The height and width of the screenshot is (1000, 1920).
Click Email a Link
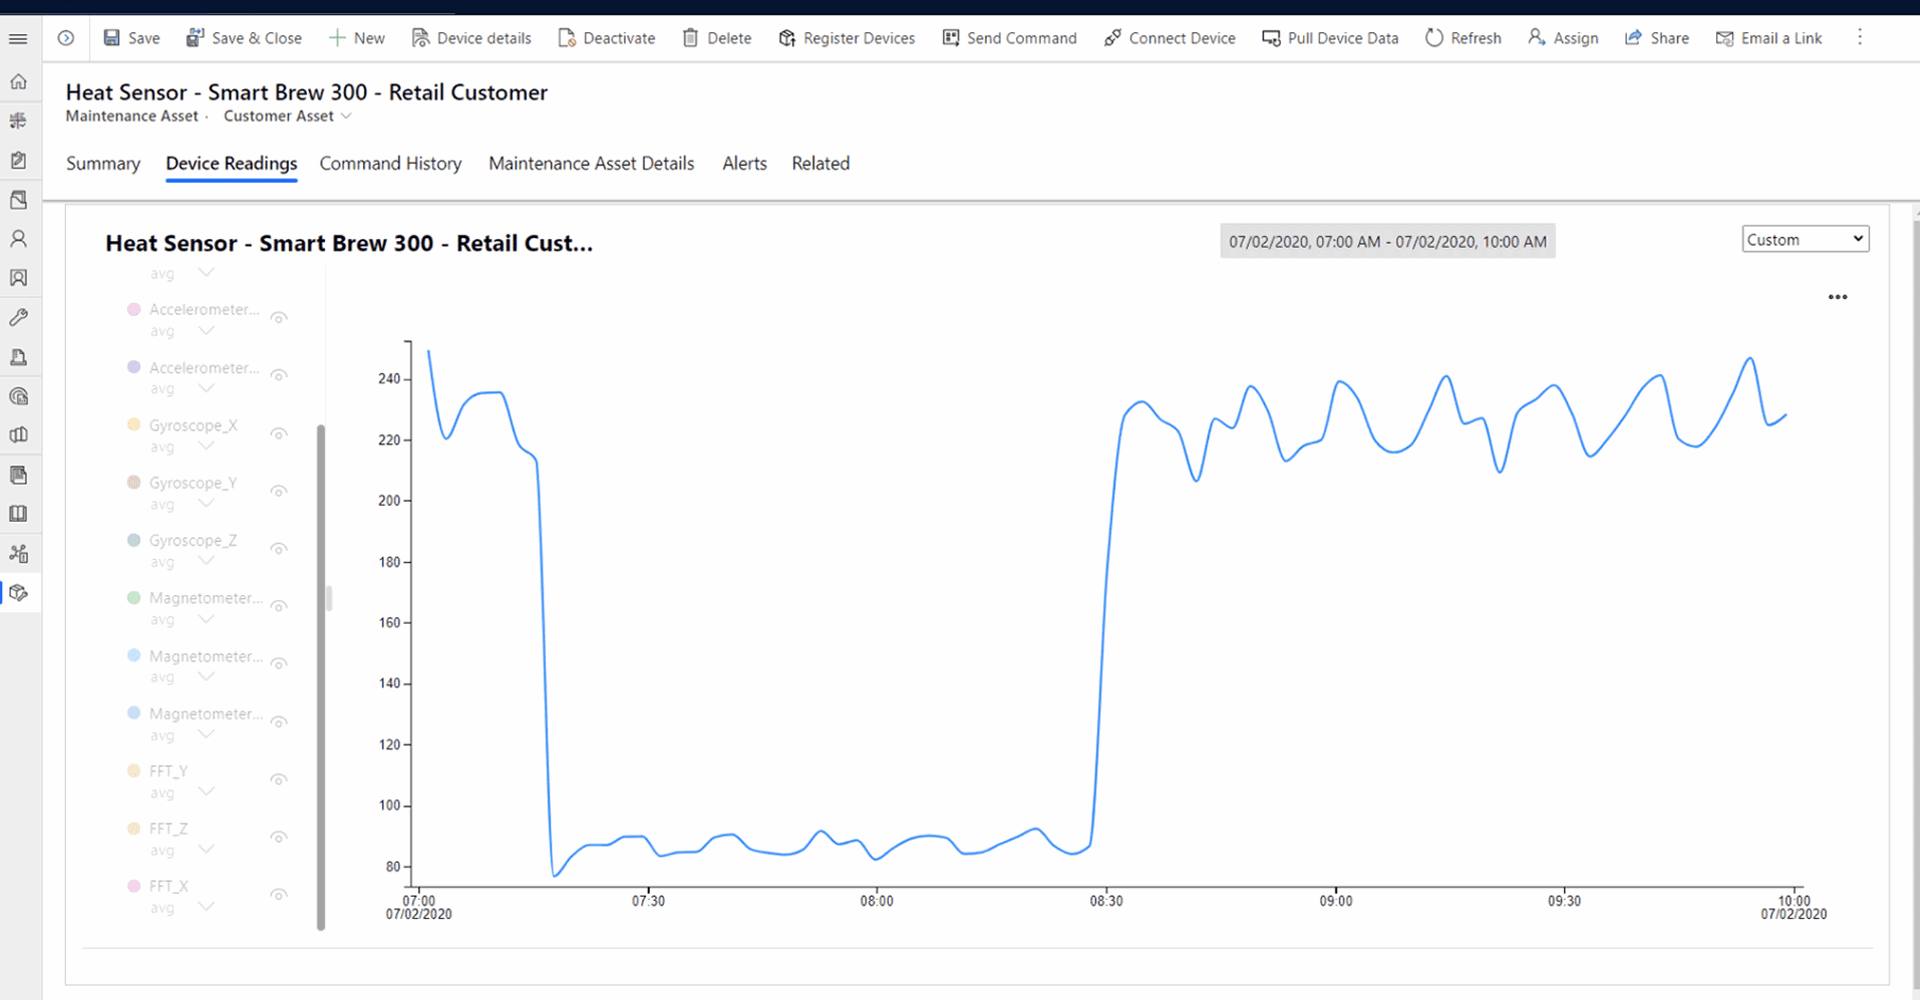pyautogui.click(x=1768, y=38)
